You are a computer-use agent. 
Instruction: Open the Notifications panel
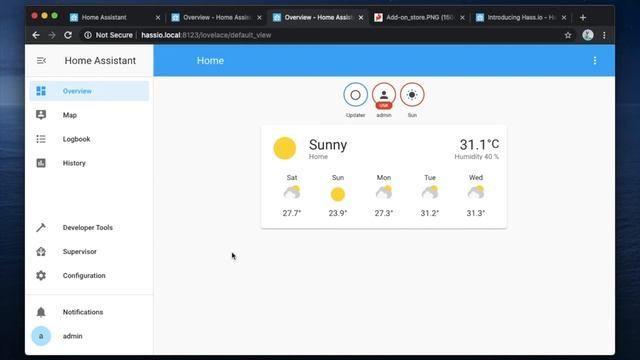(x=89, y=312)
